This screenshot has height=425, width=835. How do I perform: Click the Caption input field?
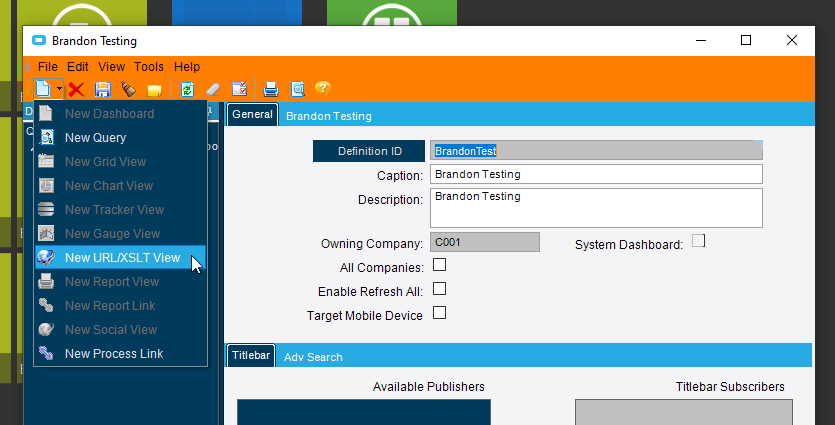coord(596,174)
